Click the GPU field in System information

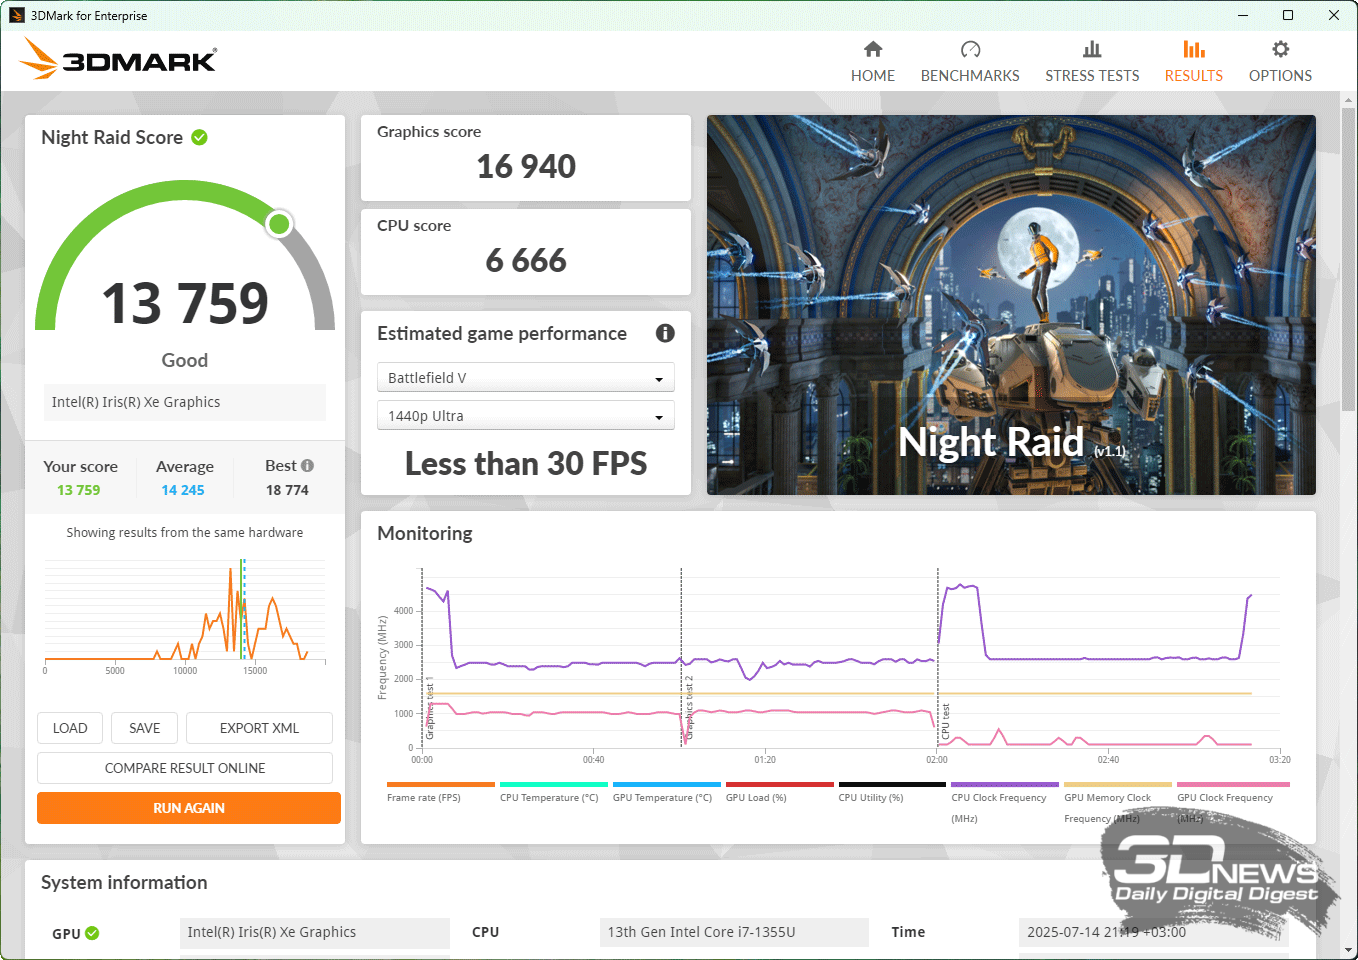[315, 932]
